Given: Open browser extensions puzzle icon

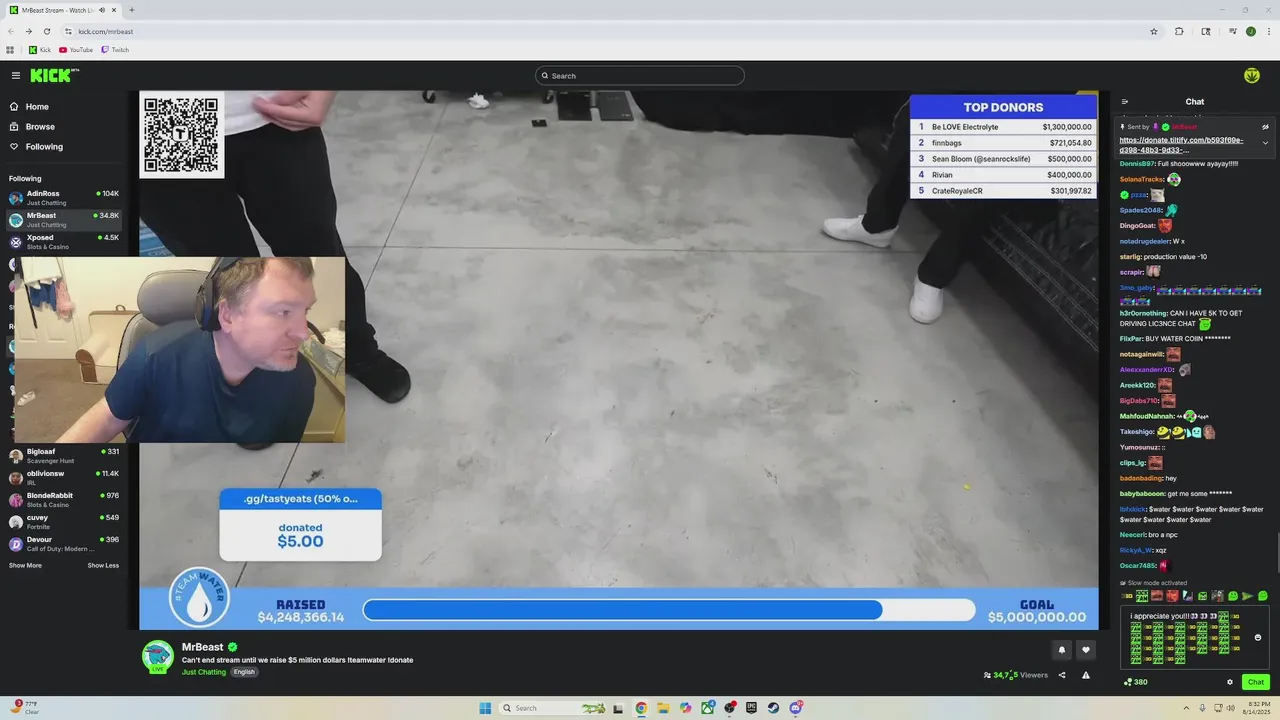Looking at the screenshot, I should point(1179,31).
